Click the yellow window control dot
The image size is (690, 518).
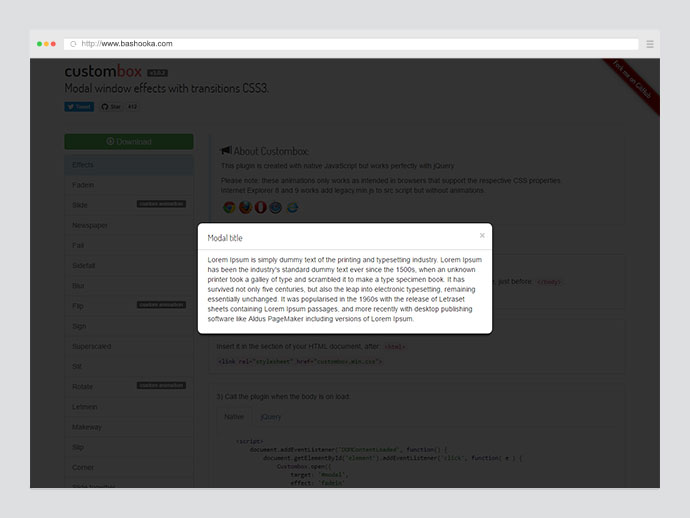tap(46, 44)
